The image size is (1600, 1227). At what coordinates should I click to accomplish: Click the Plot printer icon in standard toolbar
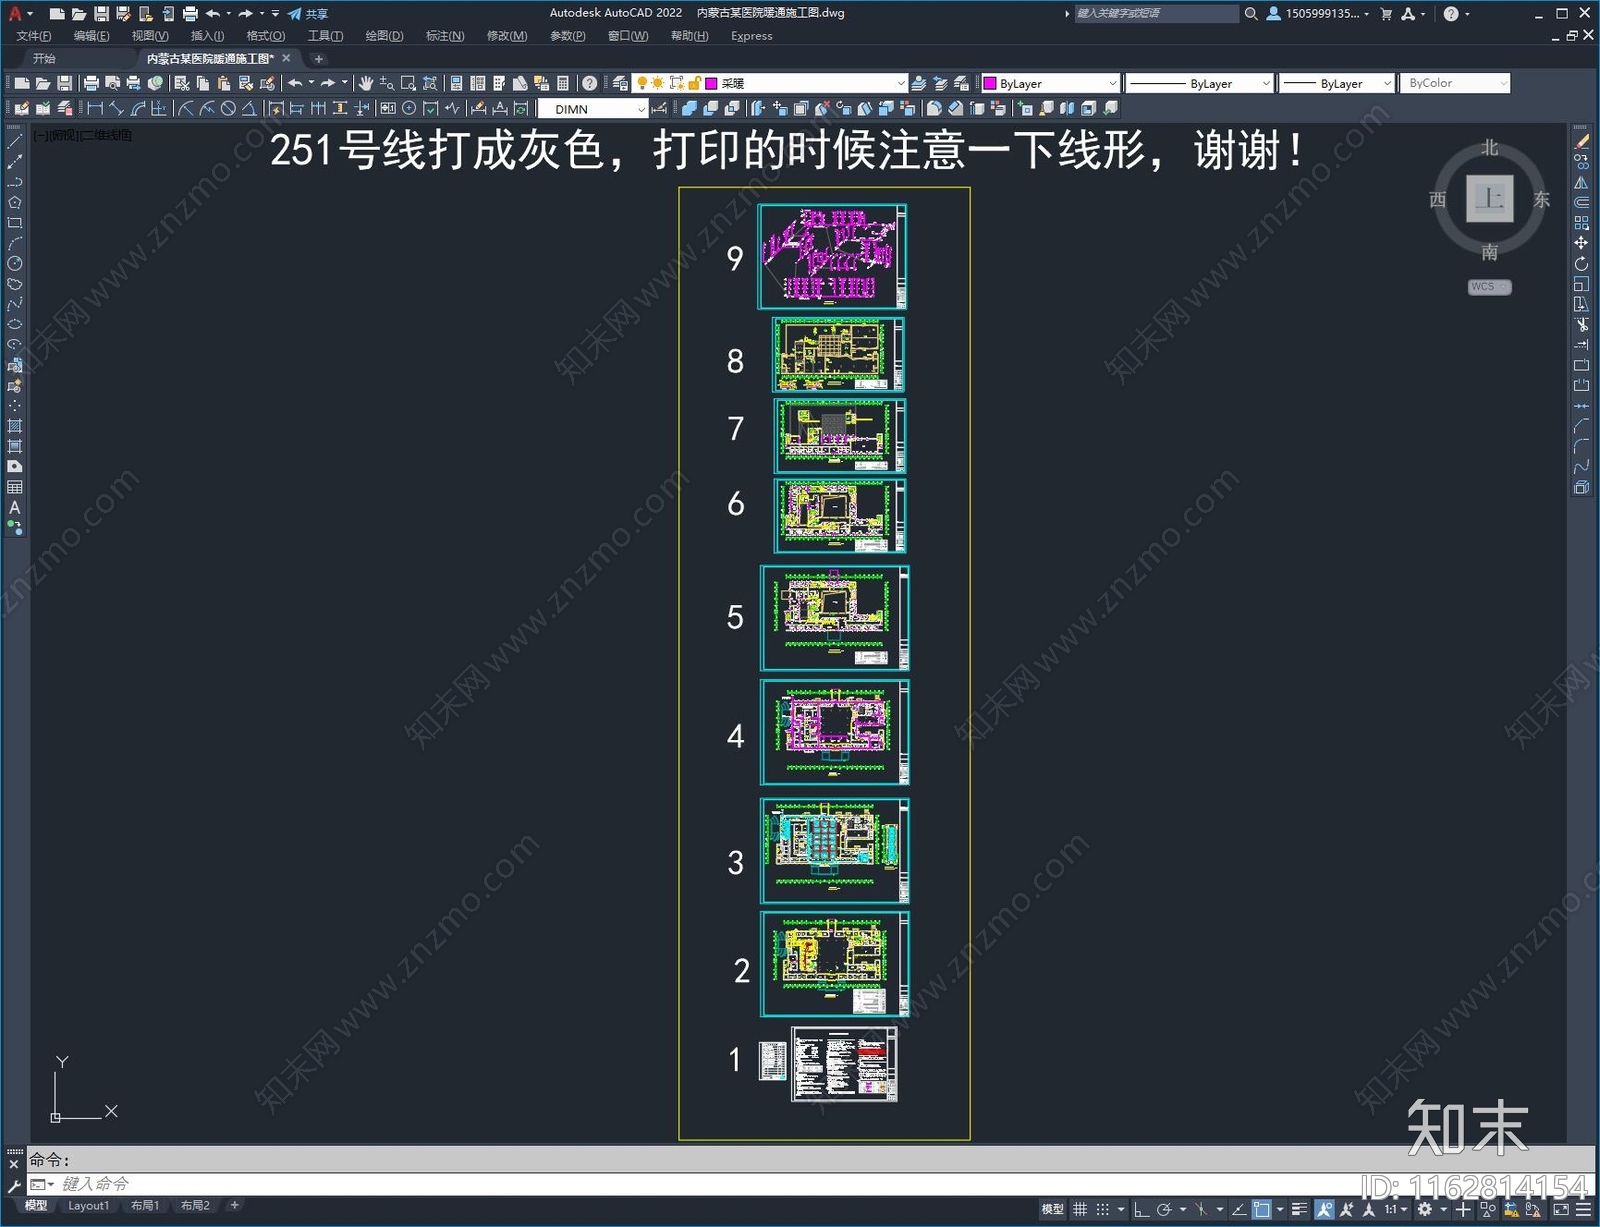pos(91,83)
